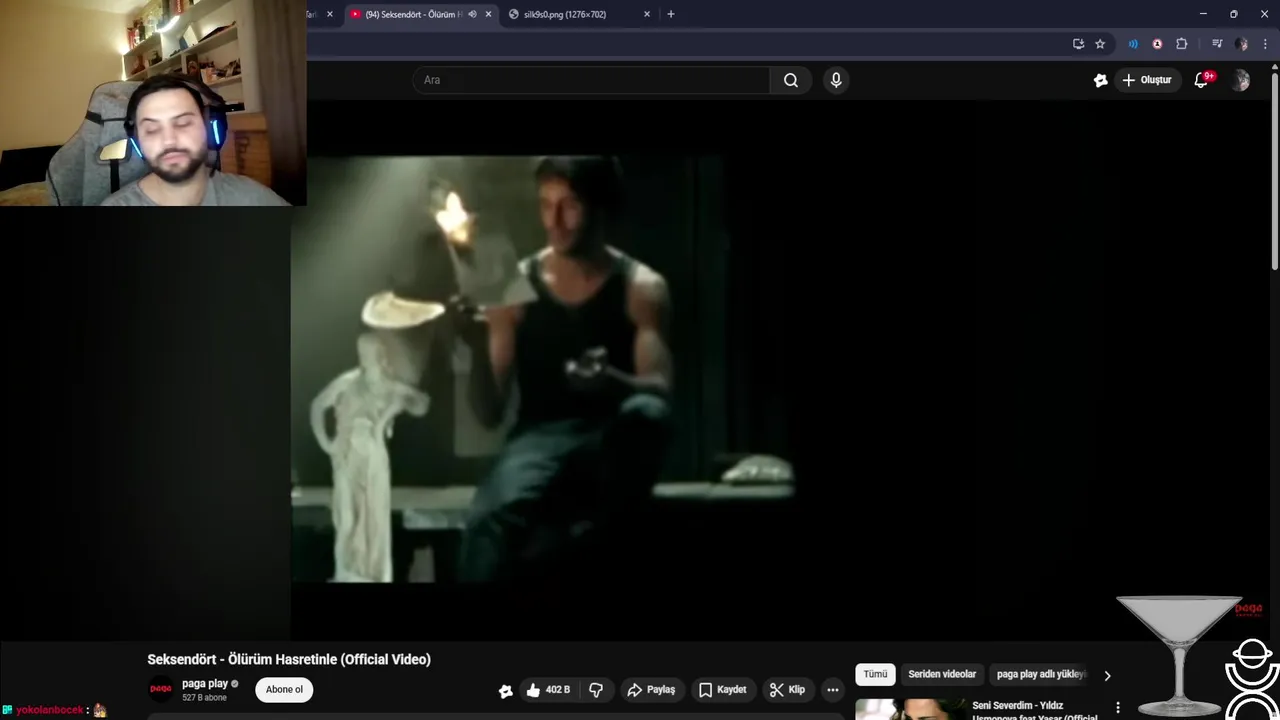Viewport: 1280px width, 720px height.
Task: Open YouTube account avatar menu
Action: (1241, 80)
